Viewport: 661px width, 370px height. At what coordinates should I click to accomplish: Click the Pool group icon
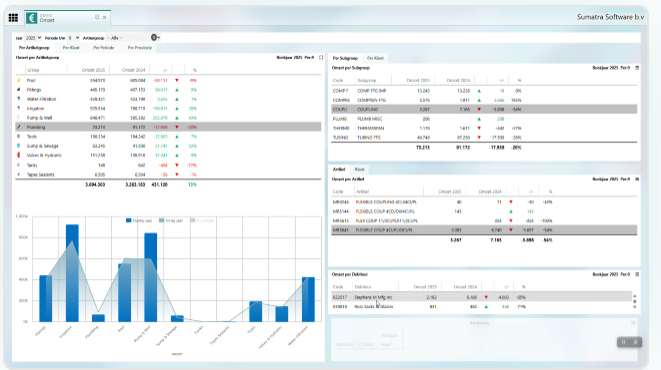click(x=19, y=80)
